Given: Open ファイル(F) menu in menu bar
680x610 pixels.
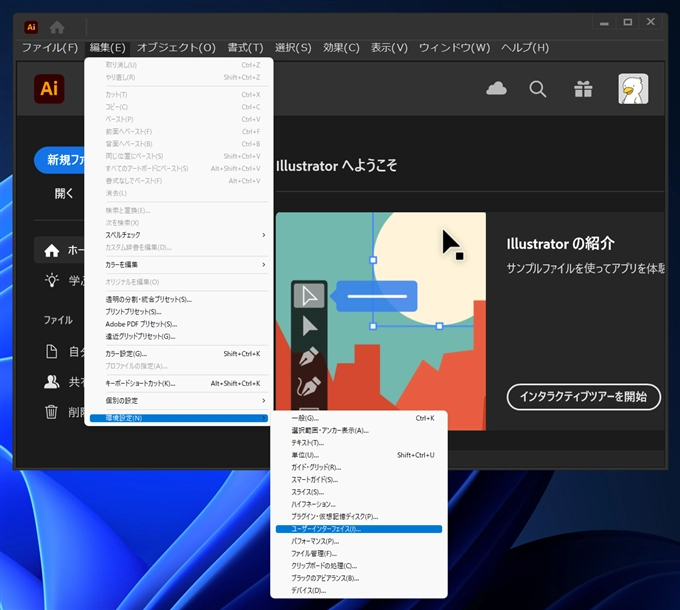Looking at the screenshot, I should [x=50, y=48].
